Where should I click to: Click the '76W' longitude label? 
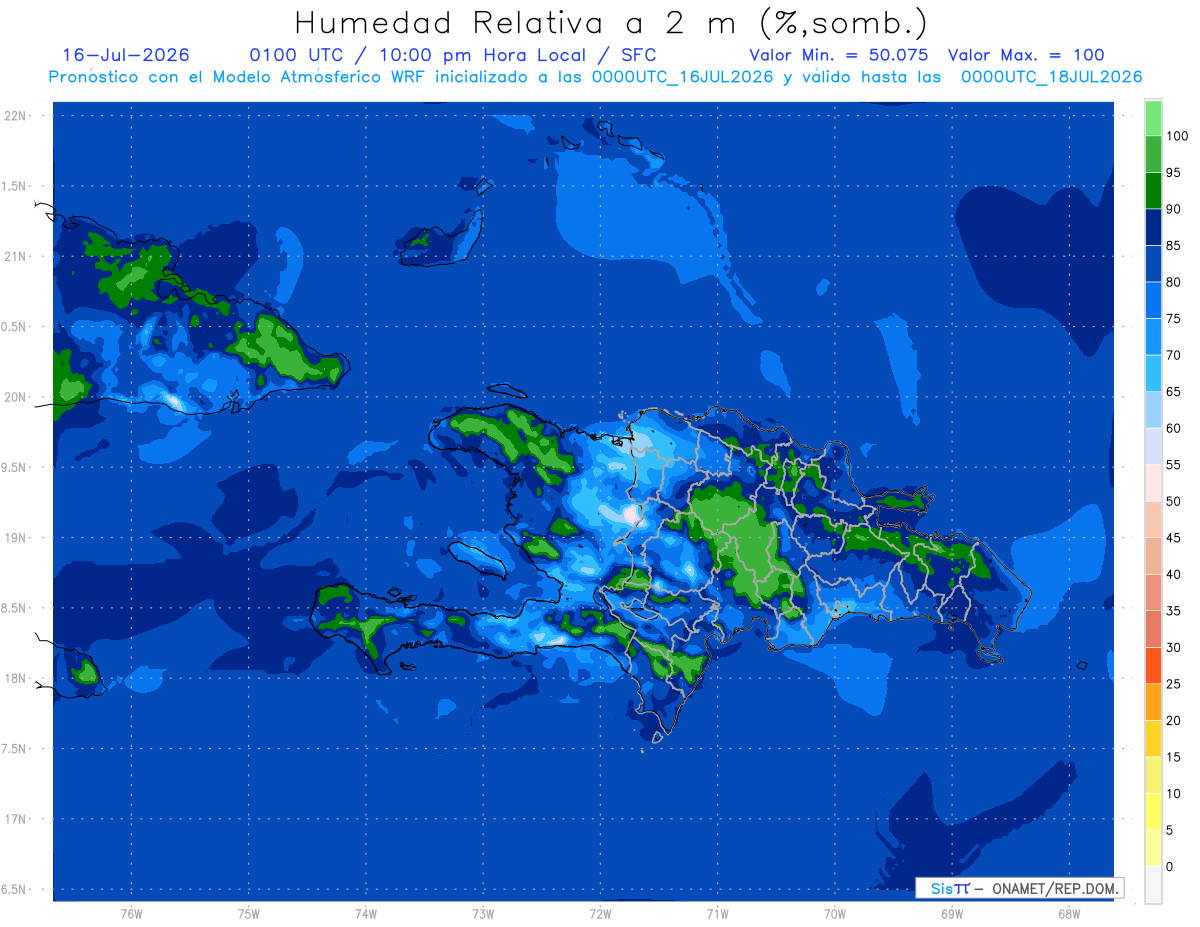tap(131, 914)
